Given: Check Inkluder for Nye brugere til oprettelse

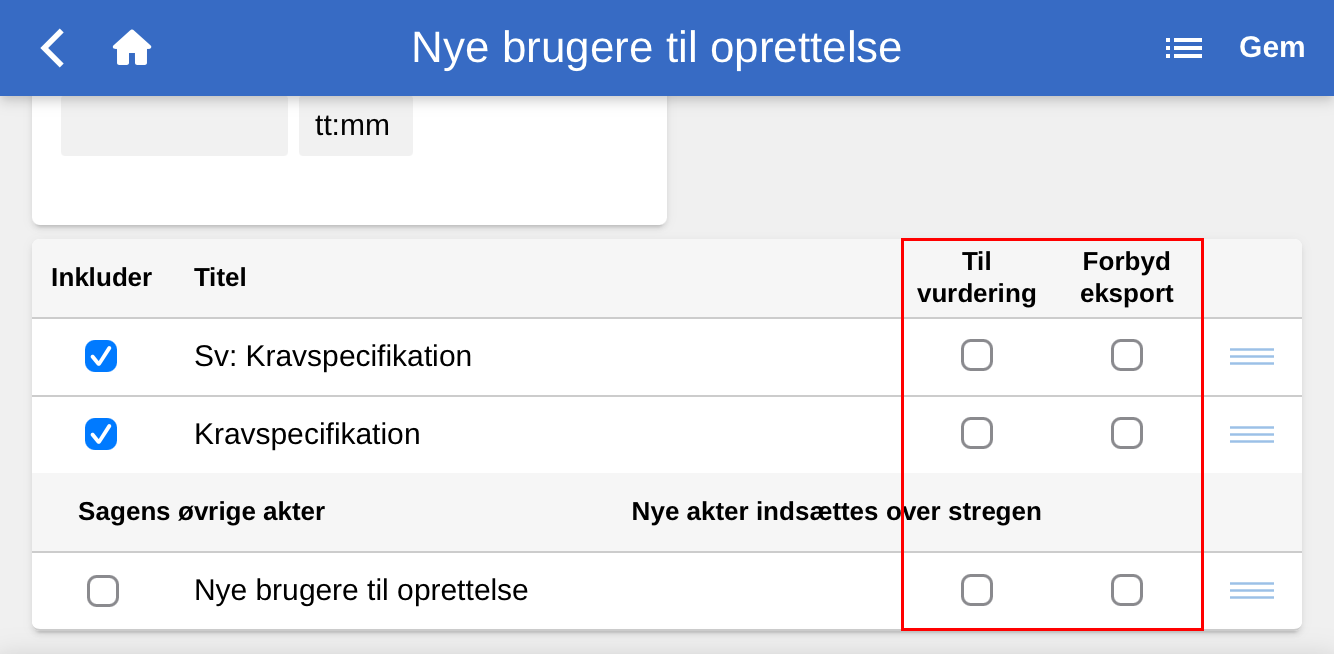Looking at the screenshot, I should coord(103,591).
